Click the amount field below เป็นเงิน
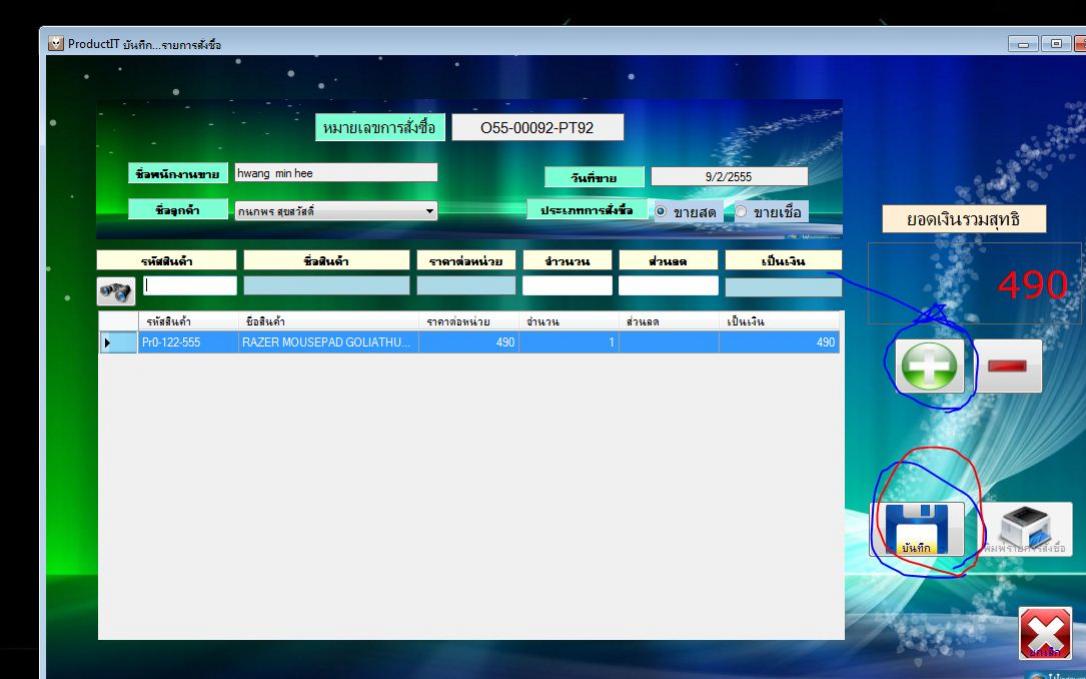The height and width of the screenshot is (679, 1086). coord(783,287)
